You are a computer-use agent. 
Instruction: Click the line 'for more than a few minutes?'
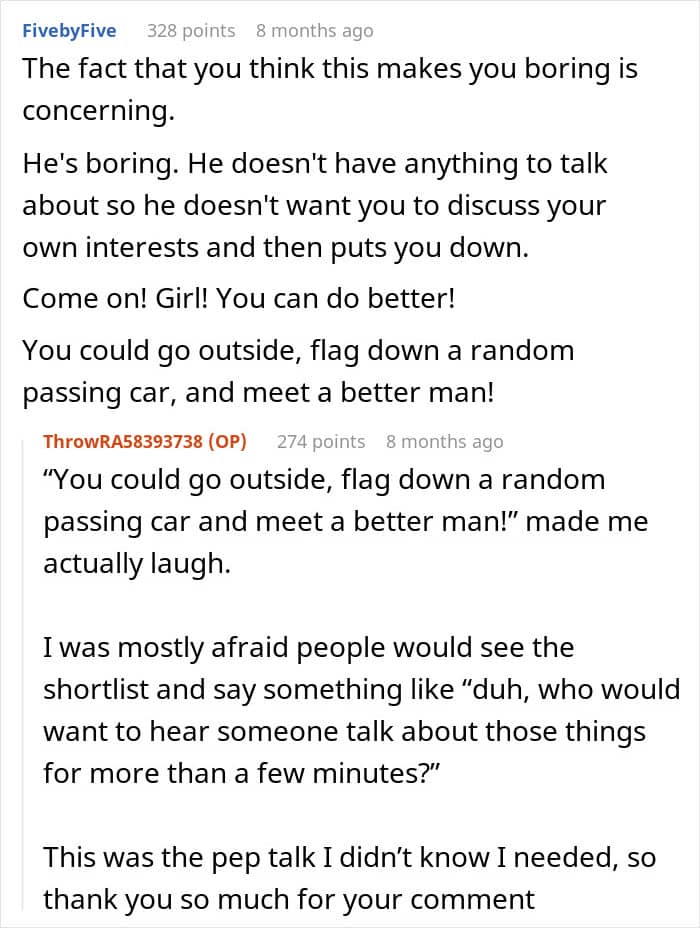[x=242, y=774]
